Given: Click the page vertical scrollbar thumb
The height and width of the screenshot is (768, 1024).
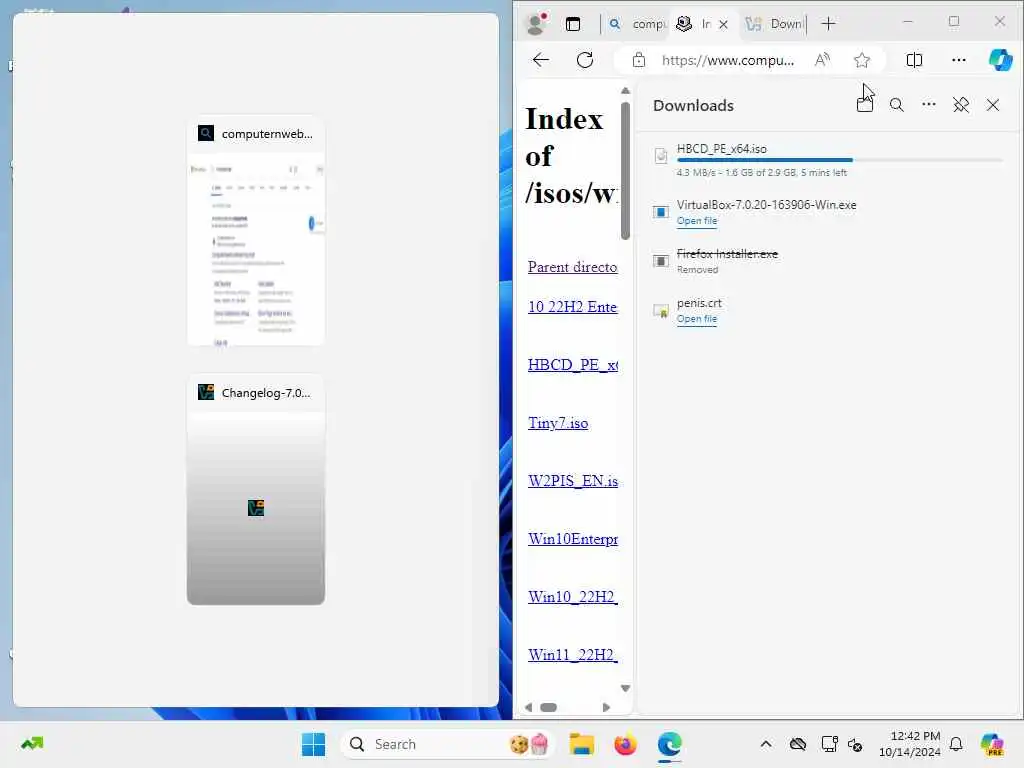Looking at the screenshot, I should coord(625,171).
